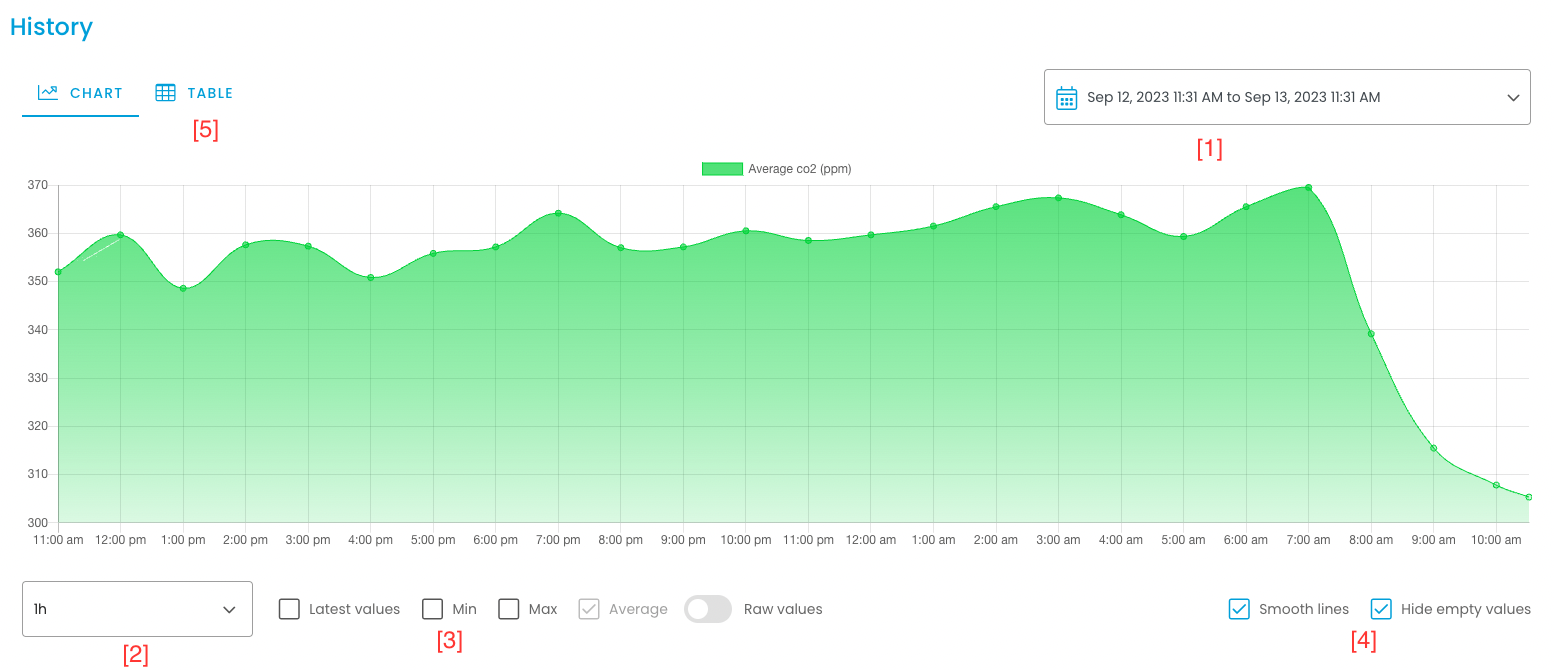Click the calendar icon in the date range field
The height and width of the screenshot is (670, 1554).
(x=1066, y=97)
